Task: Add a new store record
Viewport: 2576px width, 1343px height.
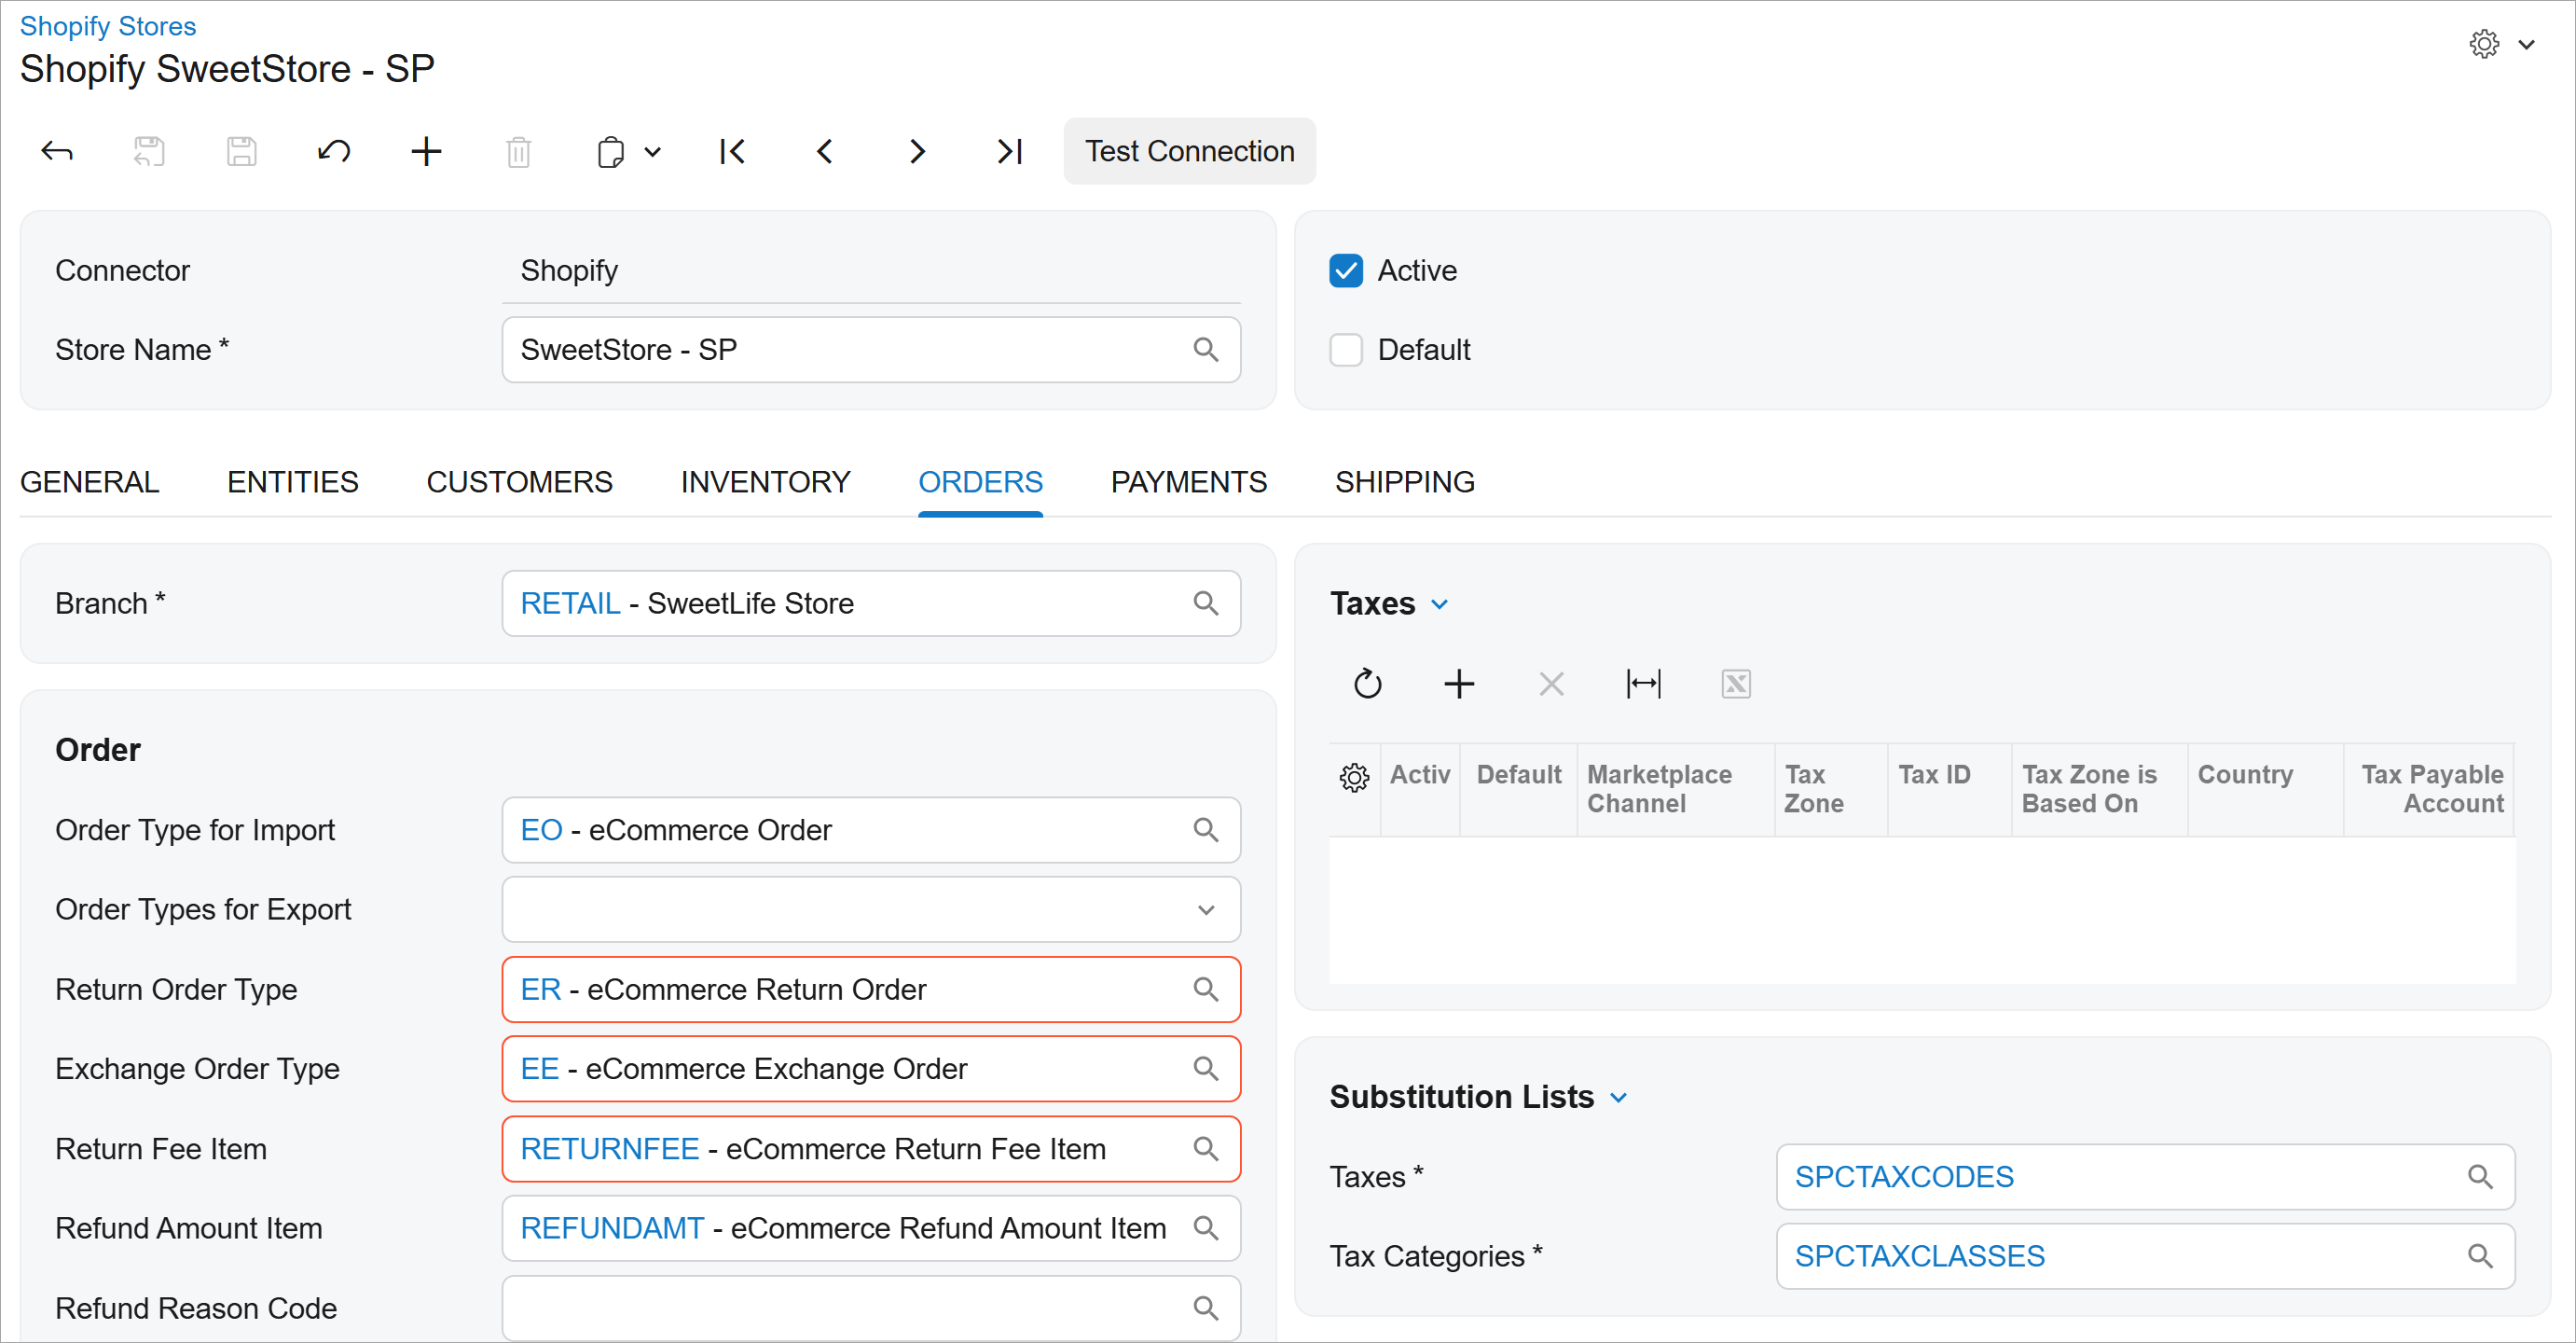Action: 426,151
